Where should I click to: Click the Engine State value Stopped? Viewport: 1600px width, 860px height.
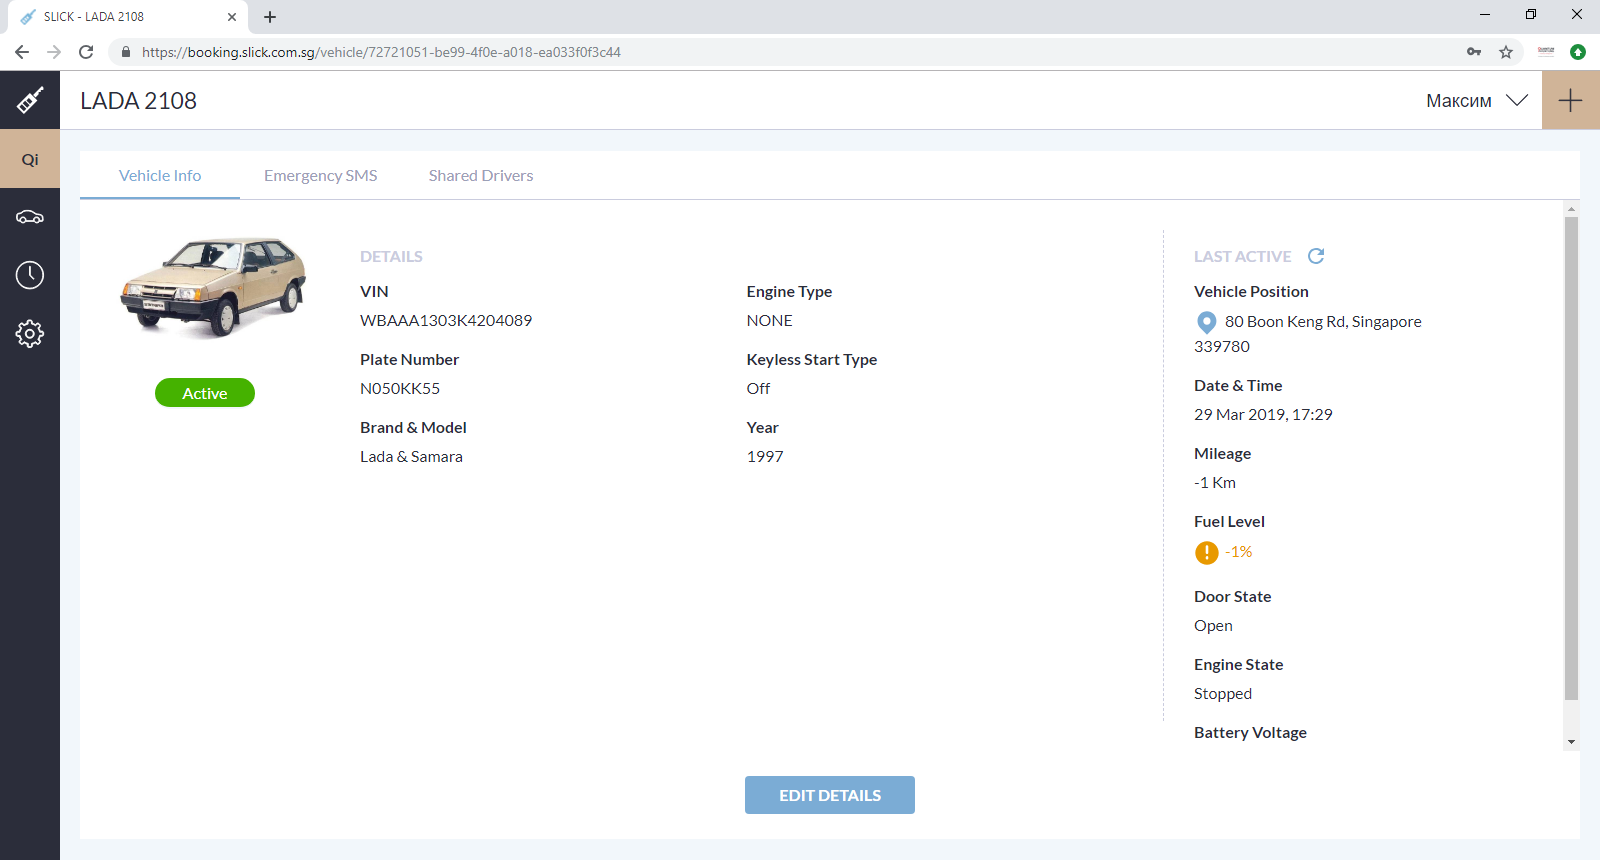[1223, 693]
